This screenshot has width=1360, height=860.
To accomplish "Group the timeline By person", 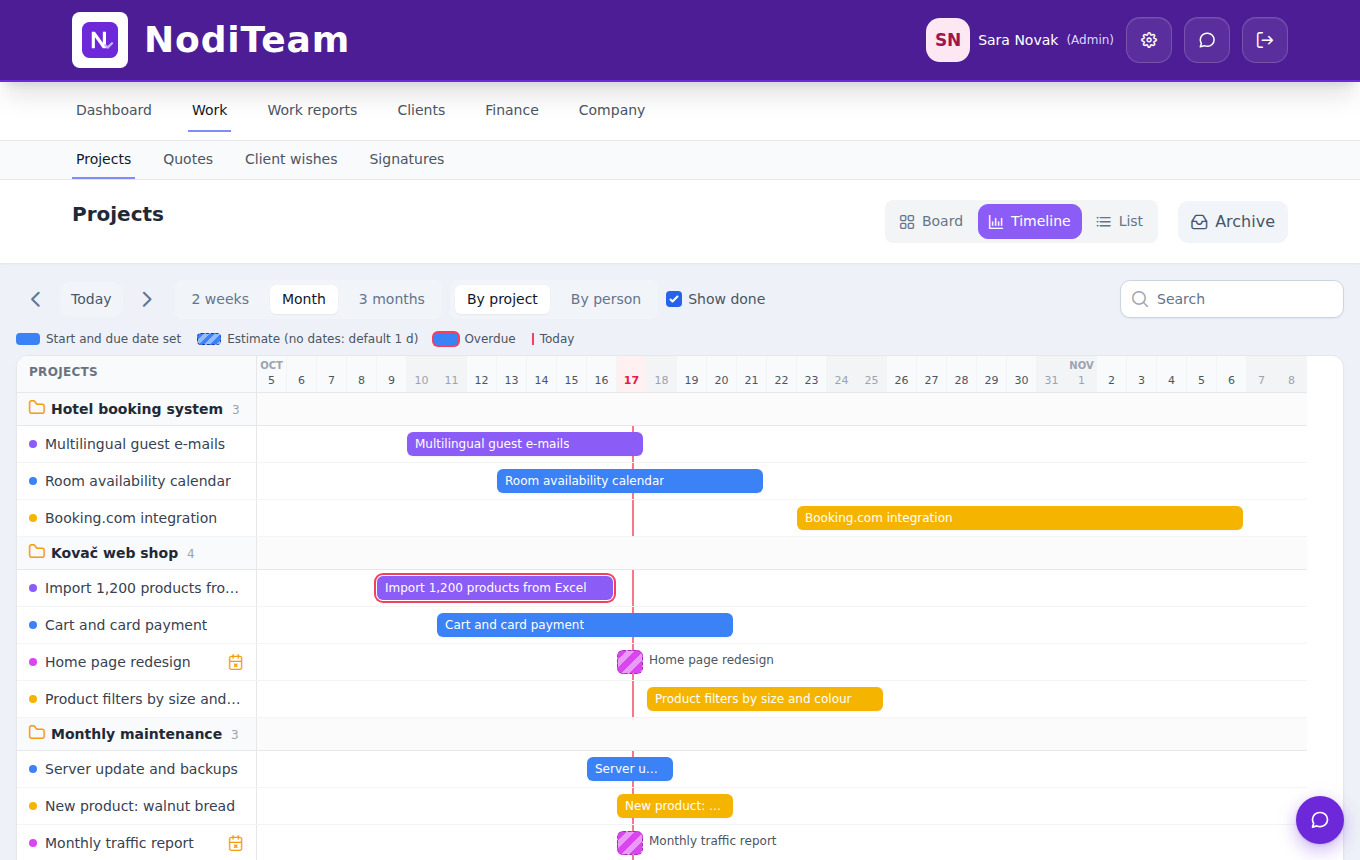I will [x=606, y=299].
